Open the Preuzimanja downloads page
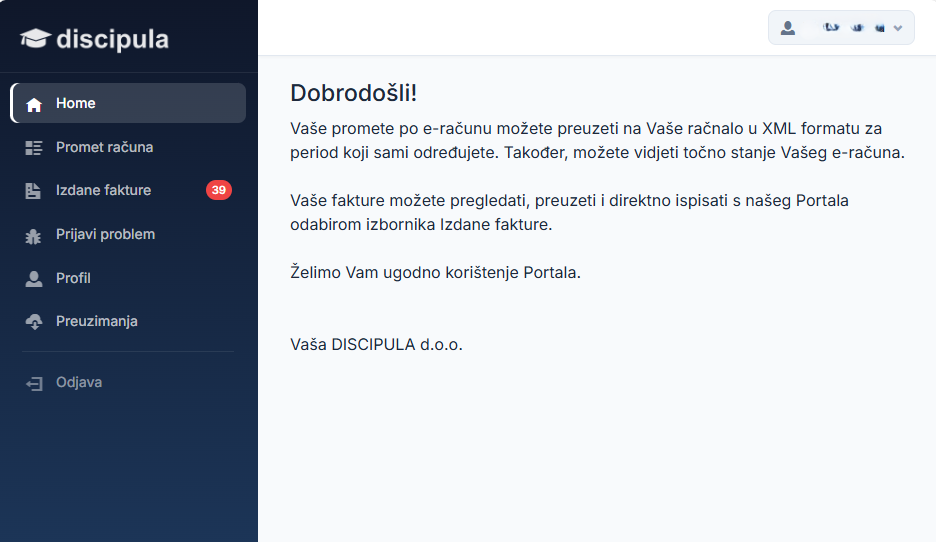Screen dimensions: 936x542 click(97, 321)
